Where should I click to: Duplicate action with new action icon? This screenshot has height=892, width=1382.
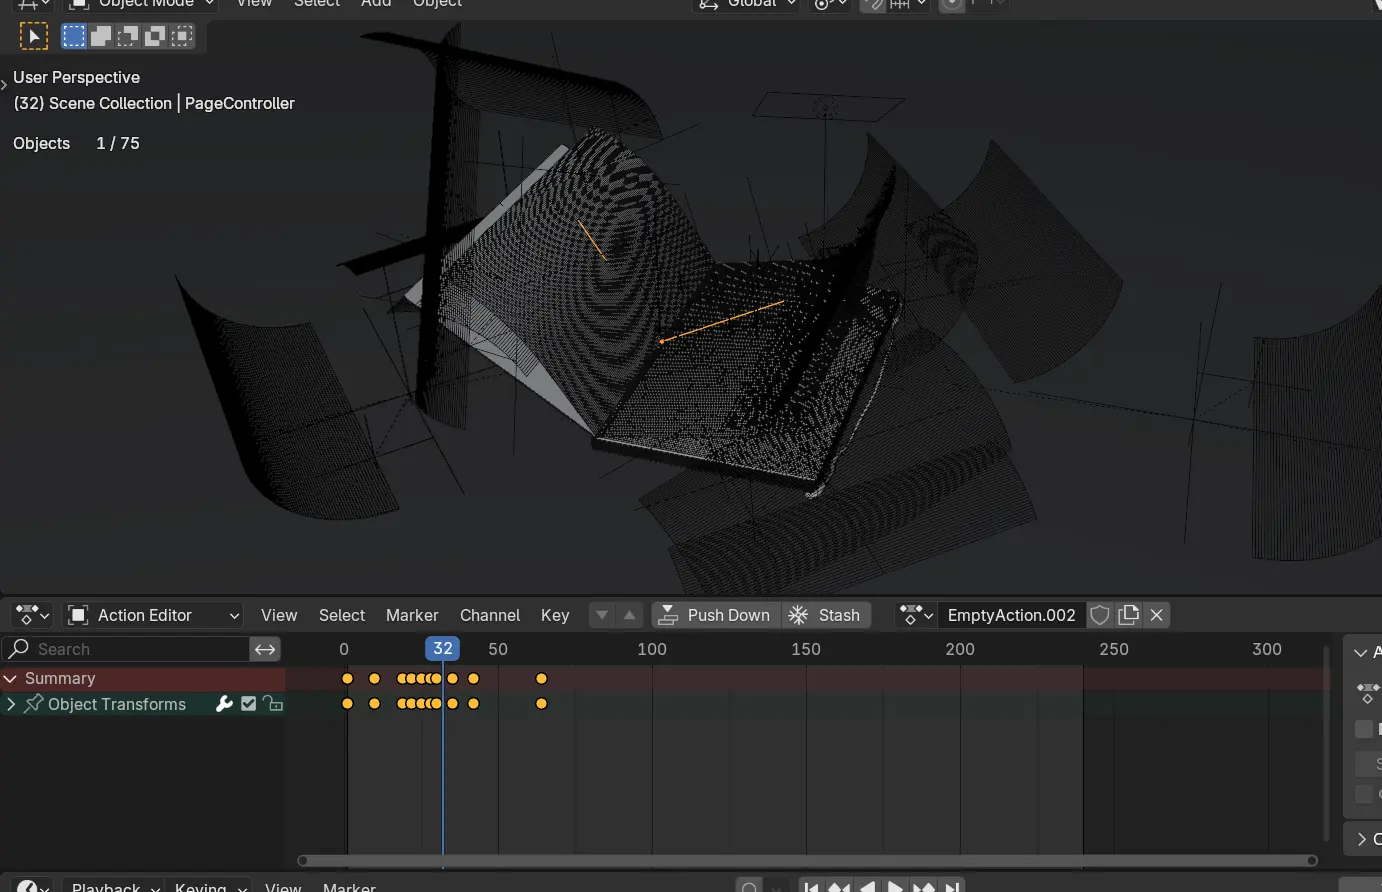(1129, 615)
